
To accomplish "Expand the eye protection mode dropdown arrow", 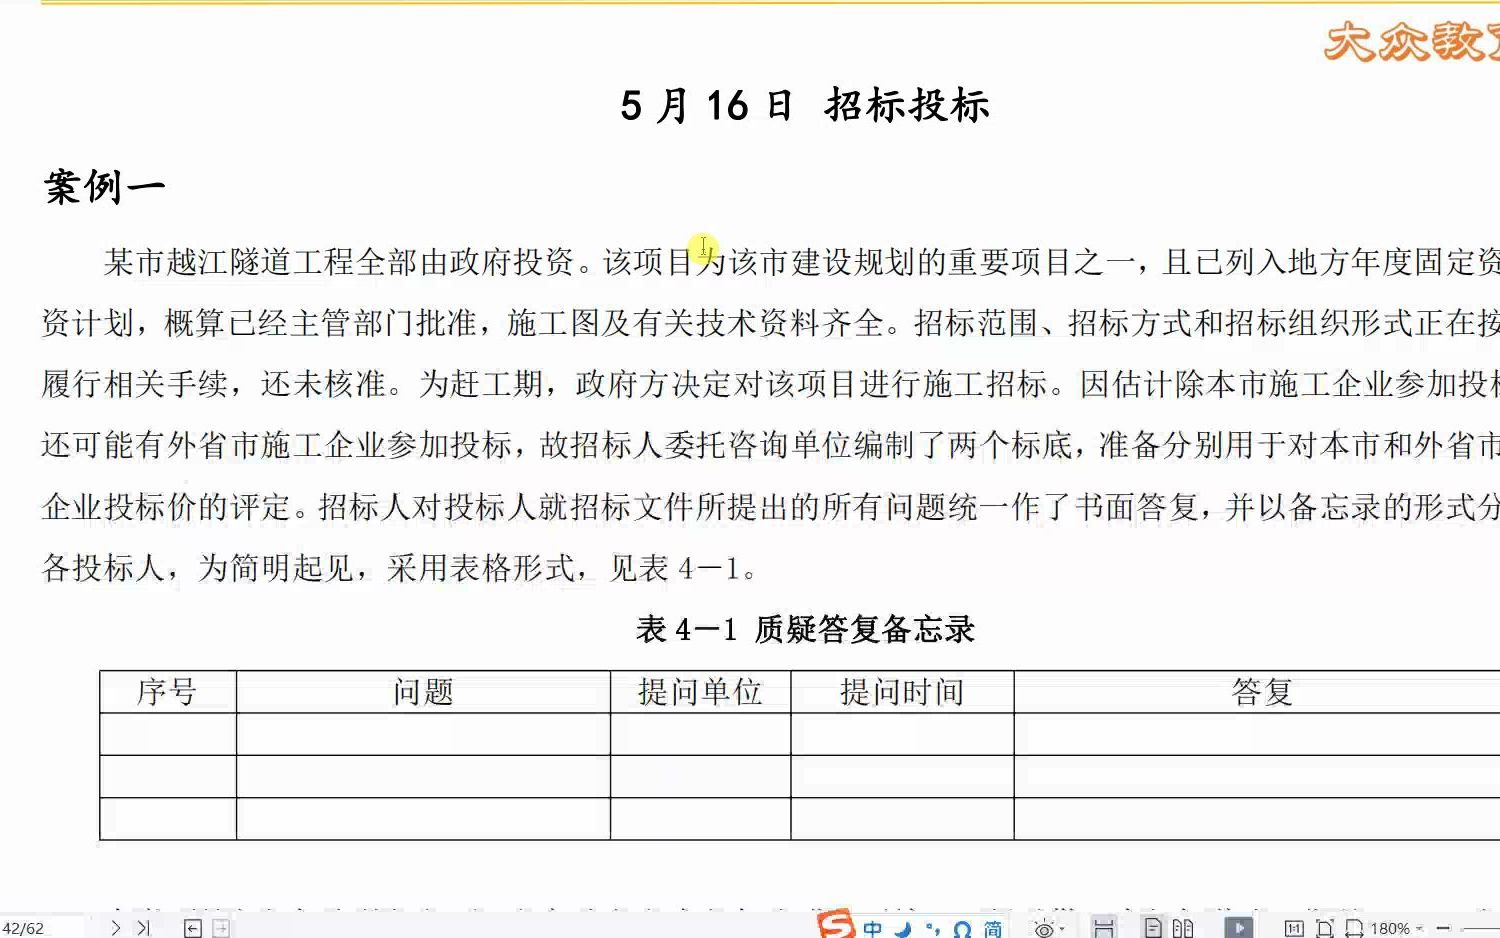I will click(x=1063, y=927).
